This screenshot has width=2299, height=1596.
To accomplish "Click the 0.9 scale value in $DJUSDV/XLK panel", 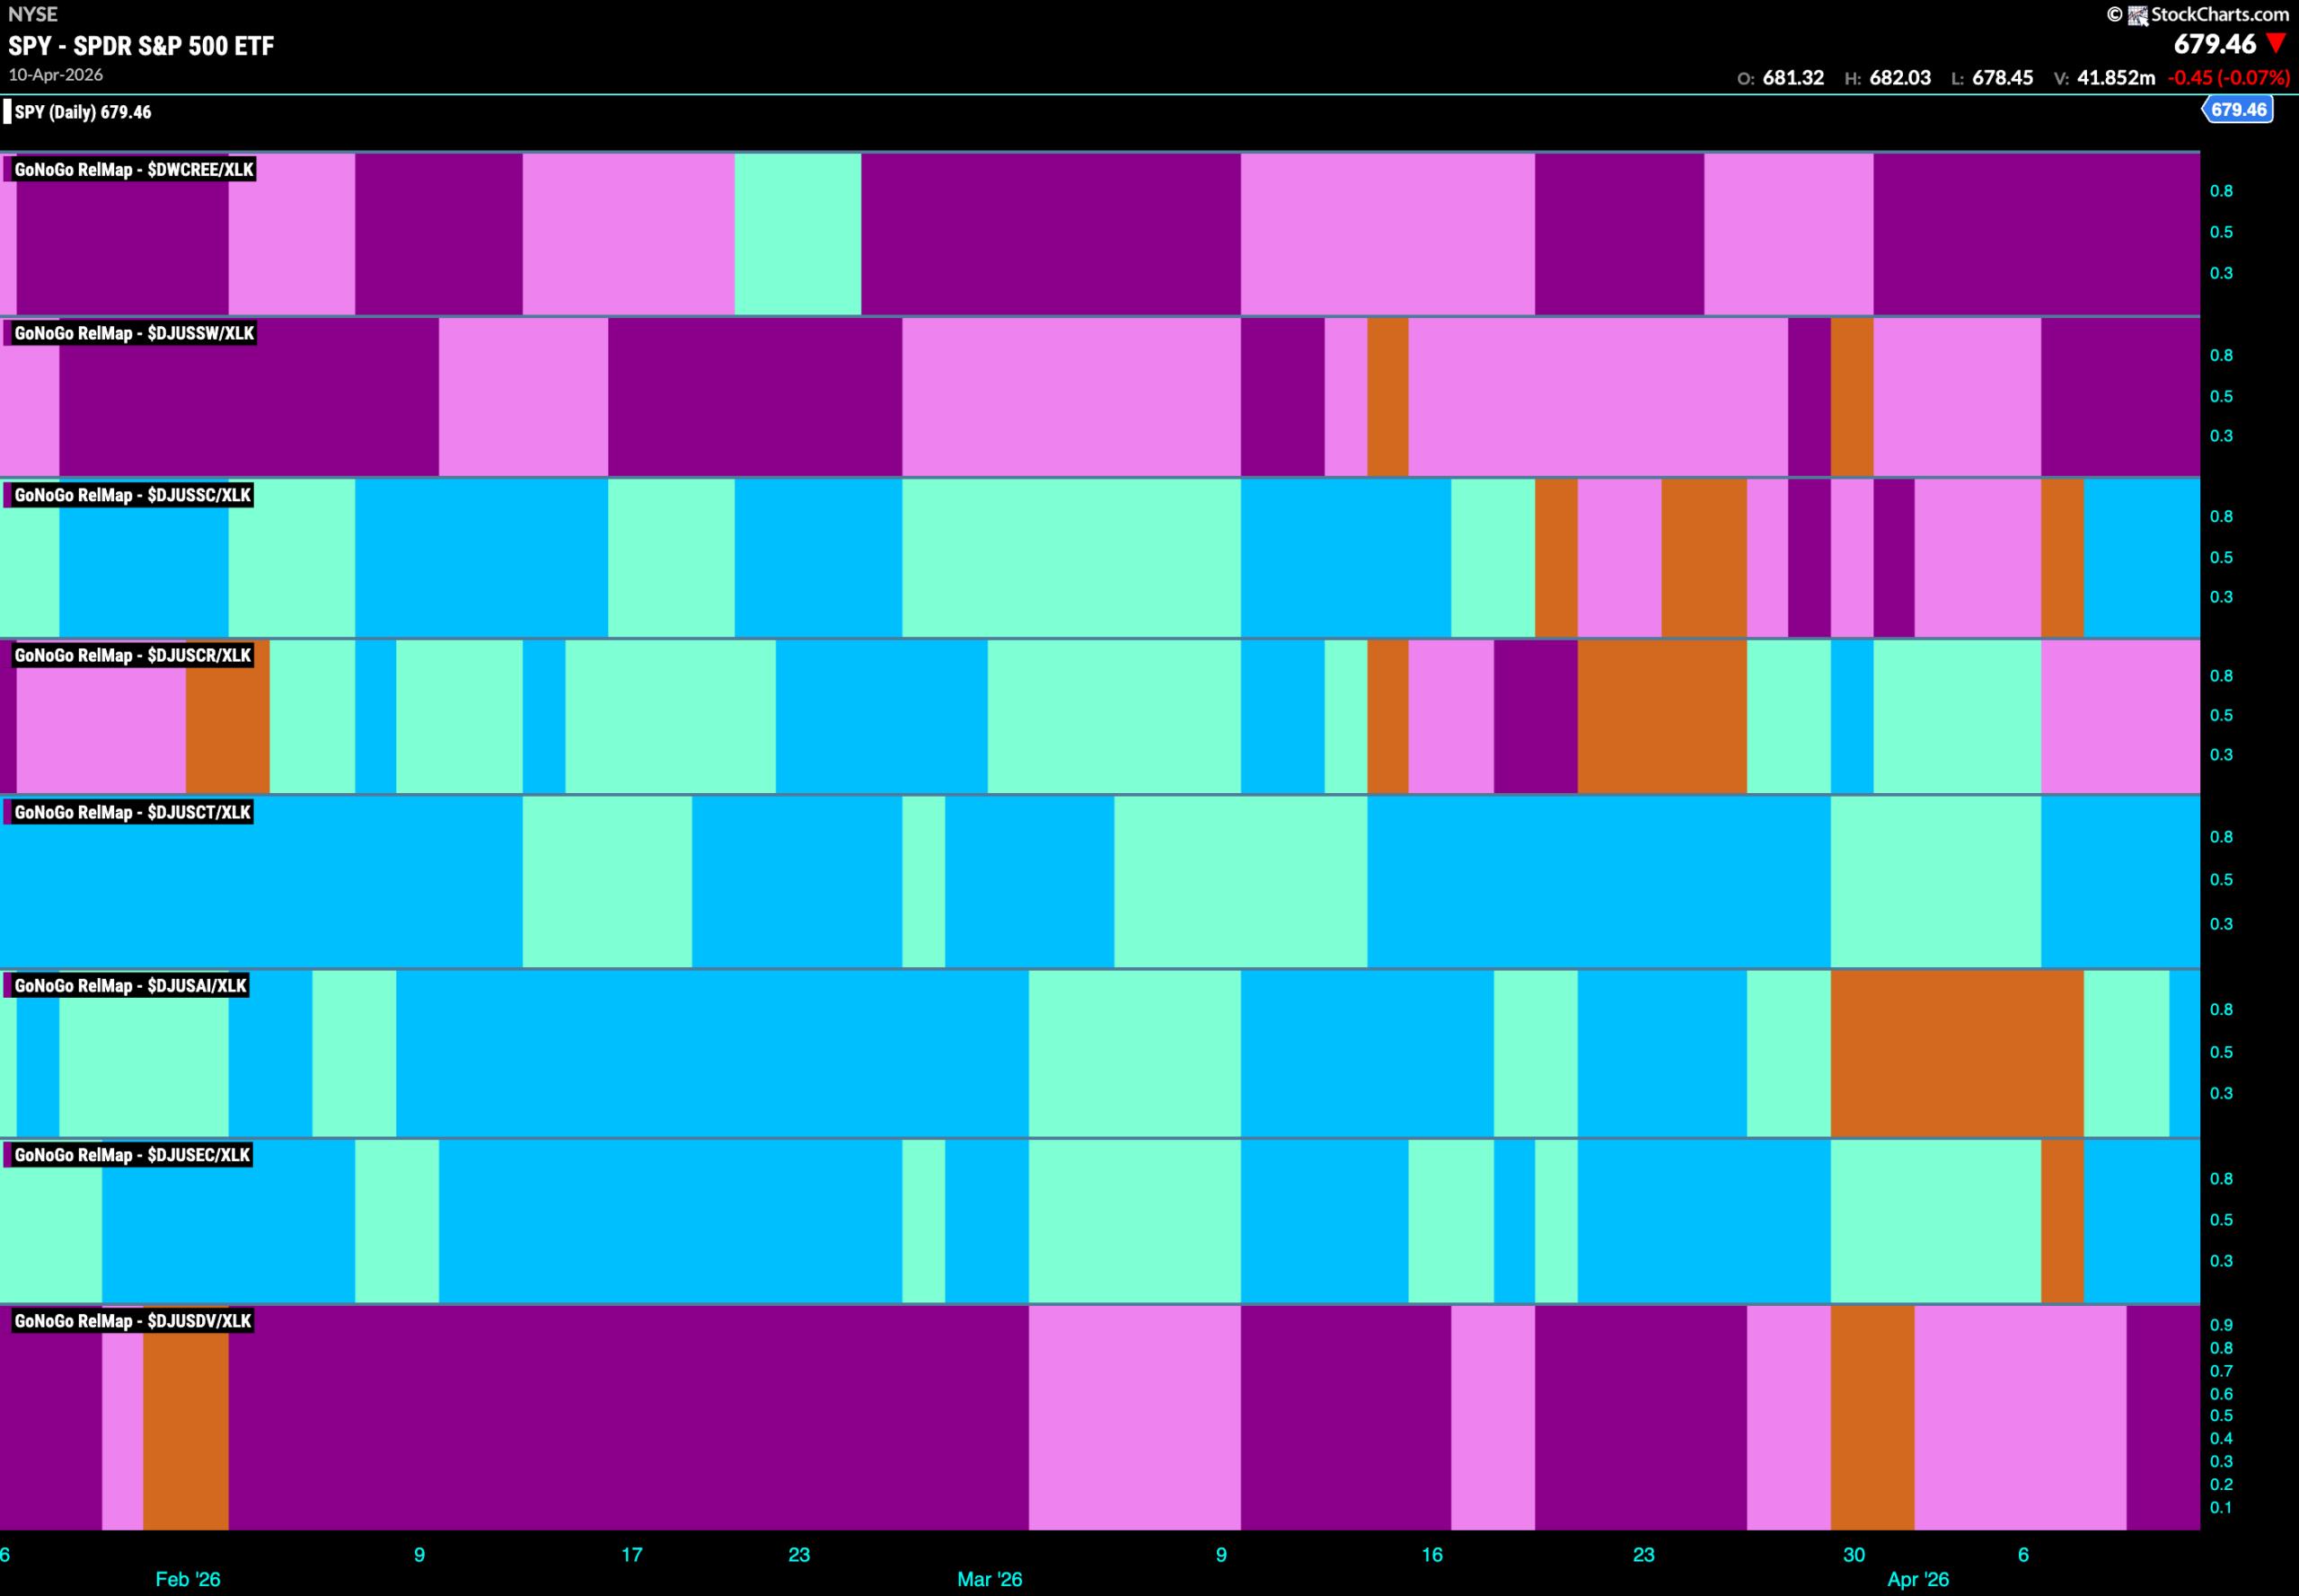I will click(x=2221, y=1325).
